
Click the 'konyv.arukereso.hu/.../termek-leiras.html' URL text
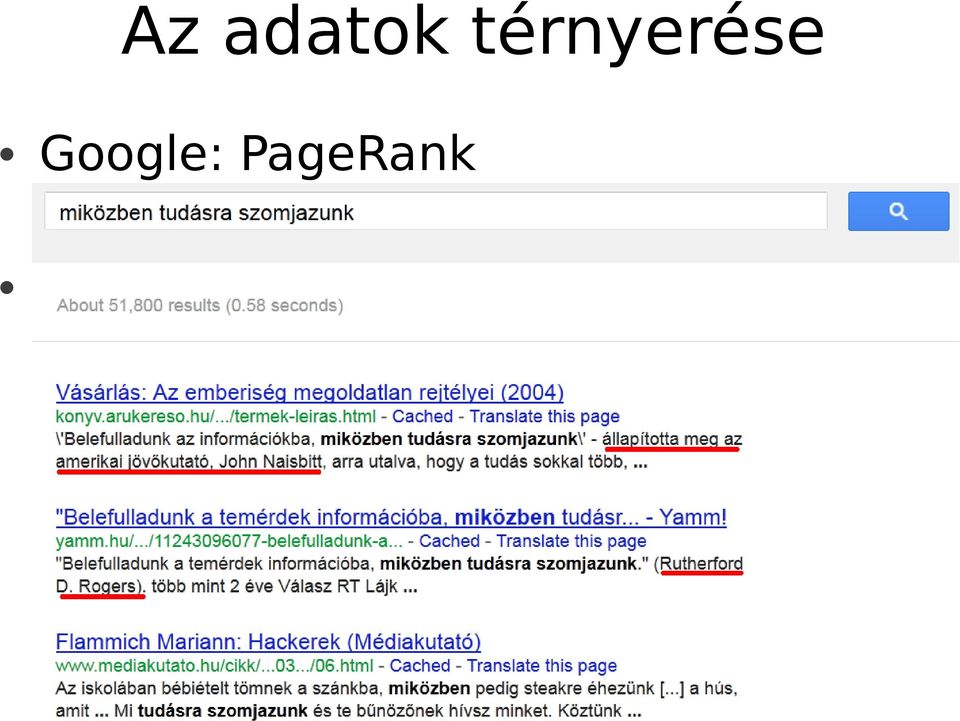tap(216, 416)
